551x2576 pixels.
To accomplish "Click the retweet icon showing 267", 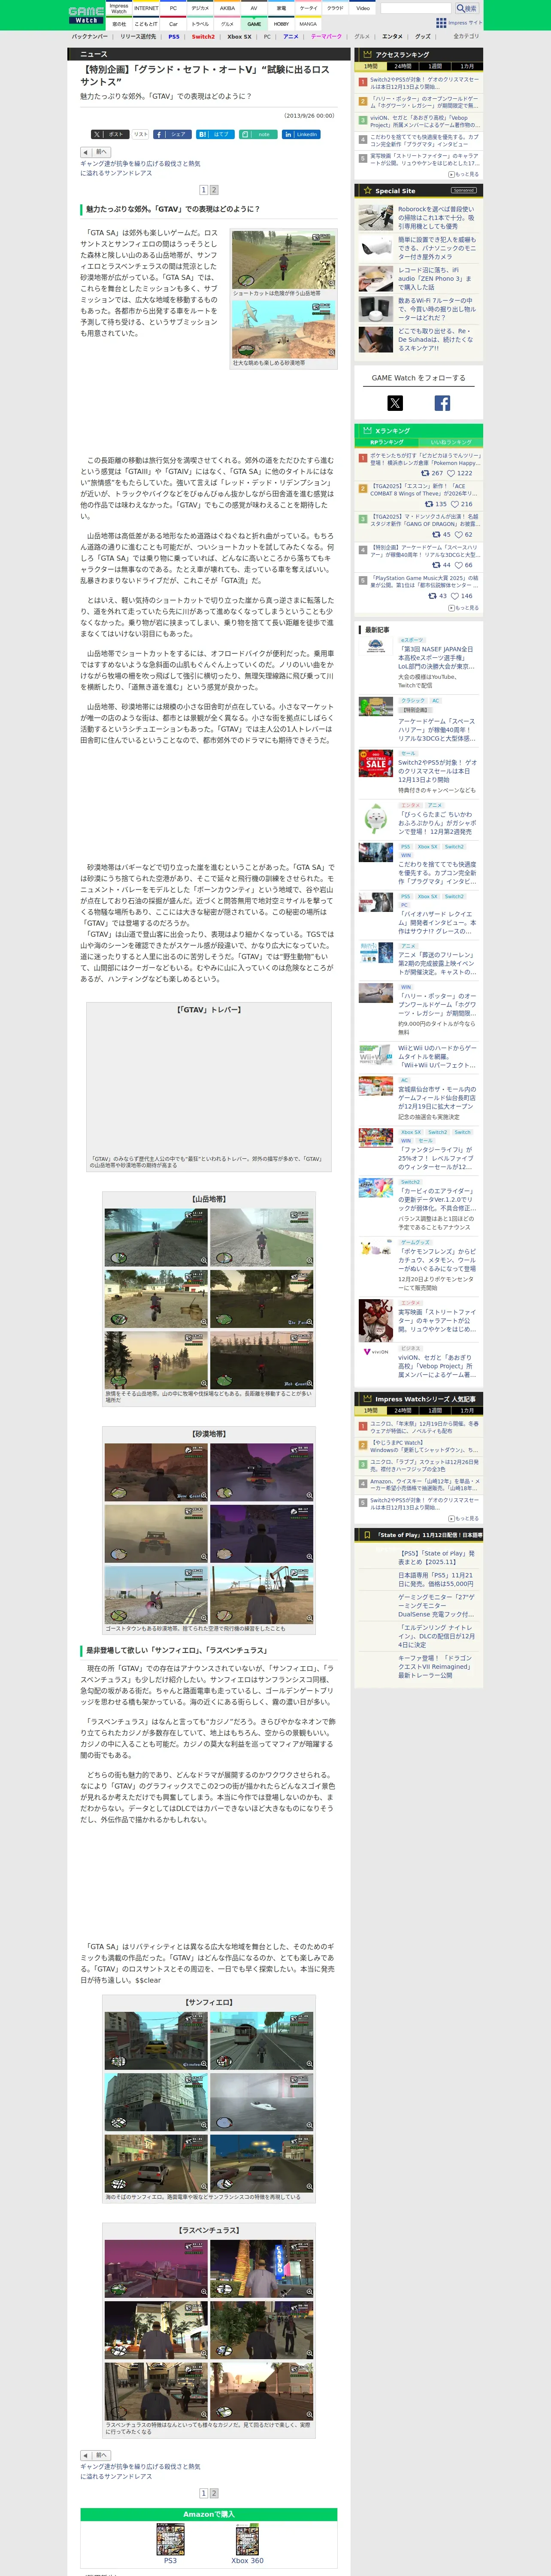I will (x=425, y=473).
